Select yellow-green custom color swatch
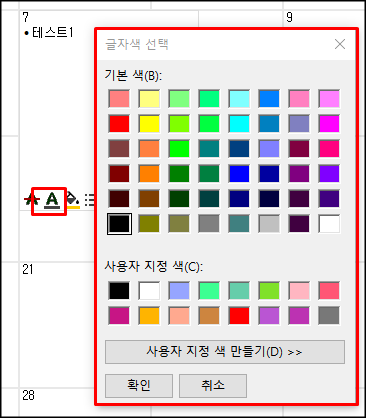 point(269,290)
